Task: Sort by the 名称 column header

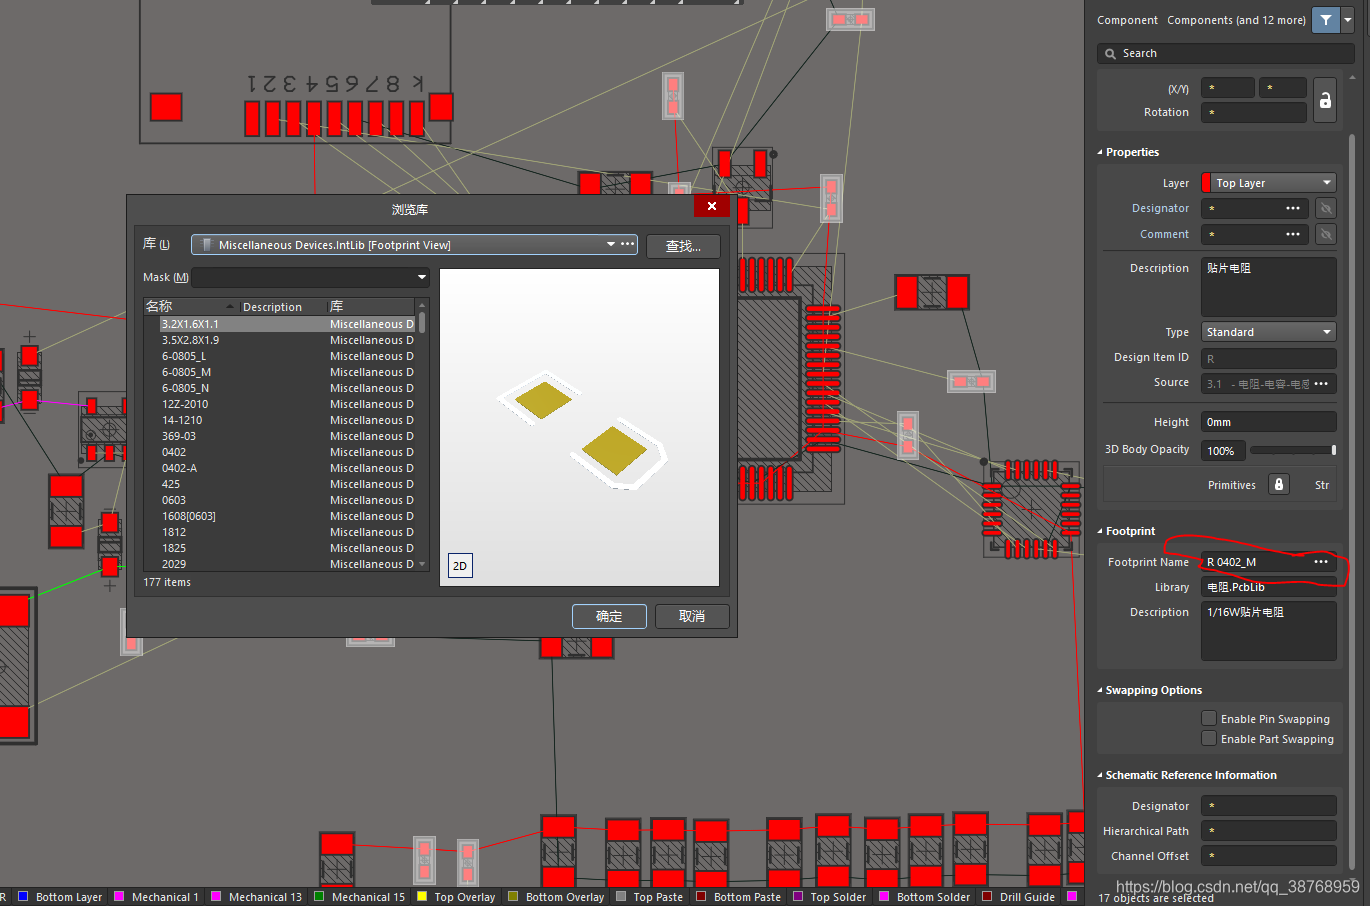Action: click(x=190, y=306)
